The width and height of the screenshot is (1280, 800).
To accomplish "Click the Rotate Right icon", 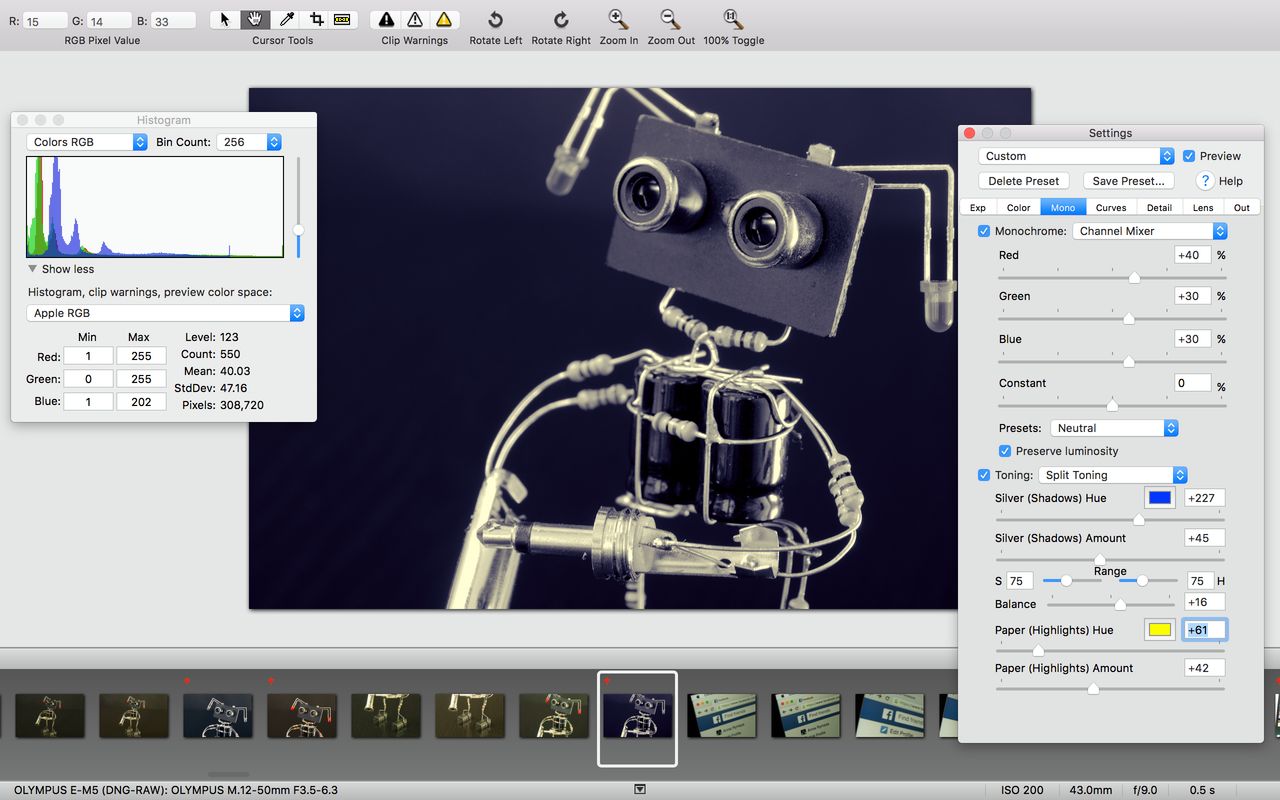I will coord(561,19).
